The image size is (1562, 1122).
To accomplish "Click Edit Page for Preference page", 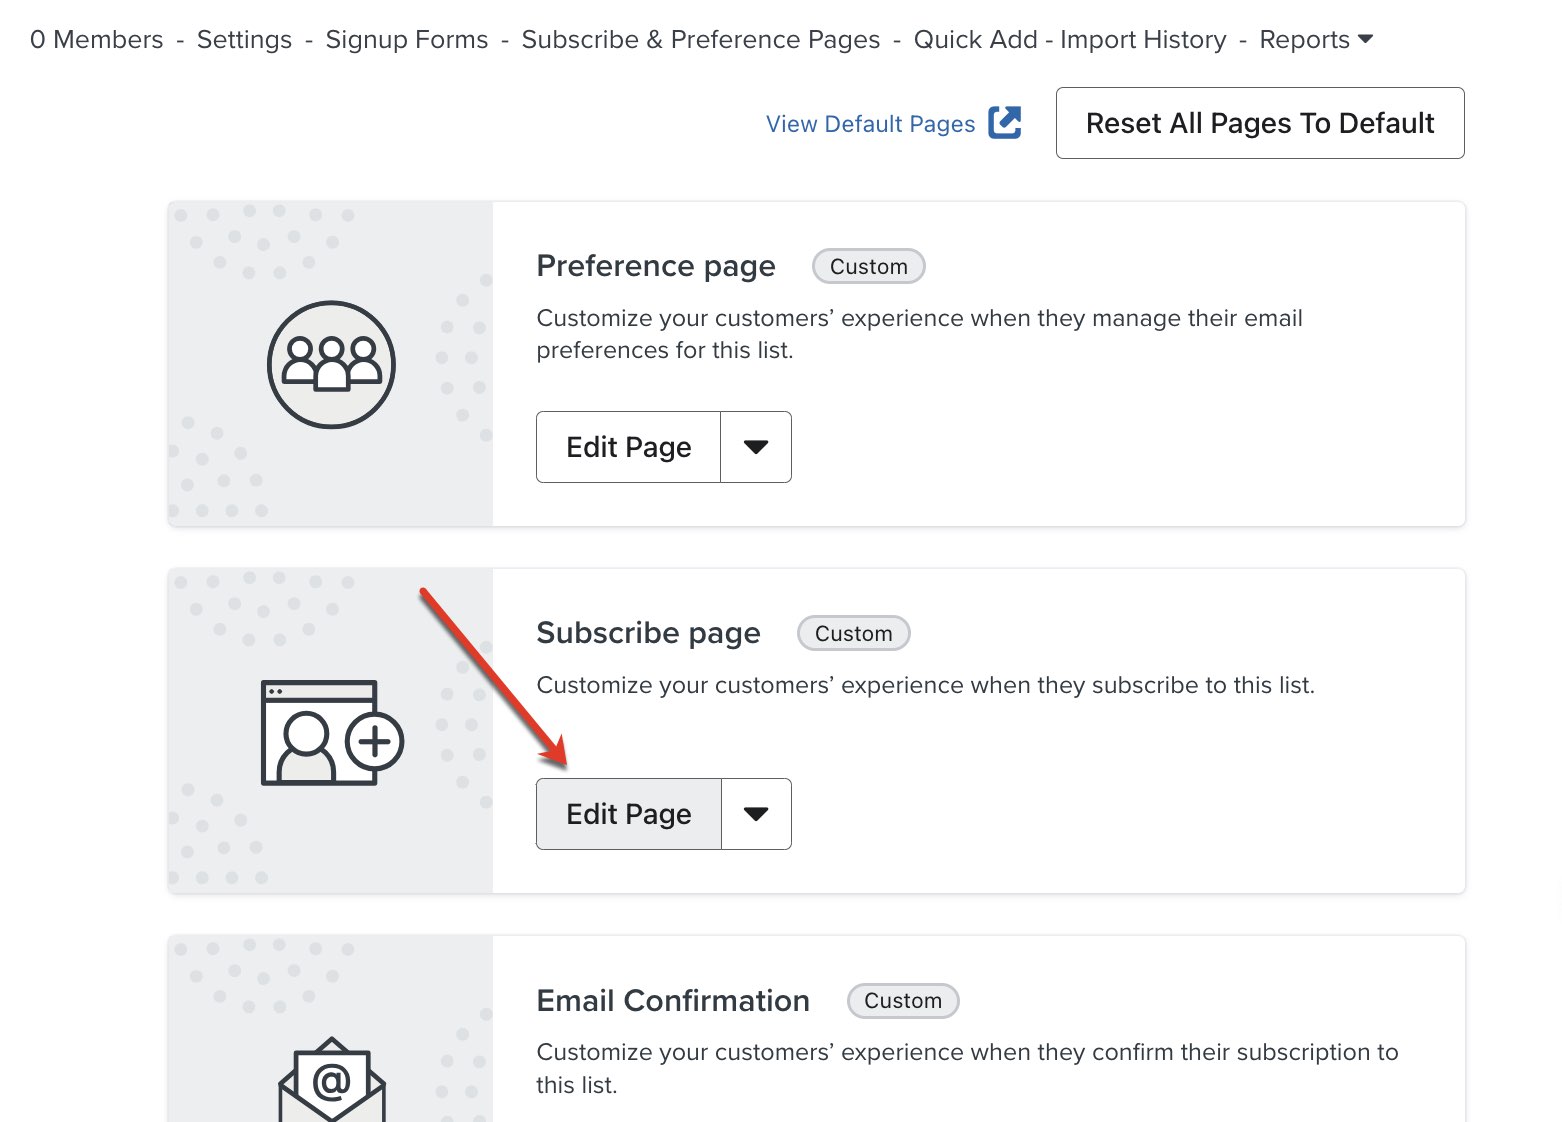I will coord(628,447).
